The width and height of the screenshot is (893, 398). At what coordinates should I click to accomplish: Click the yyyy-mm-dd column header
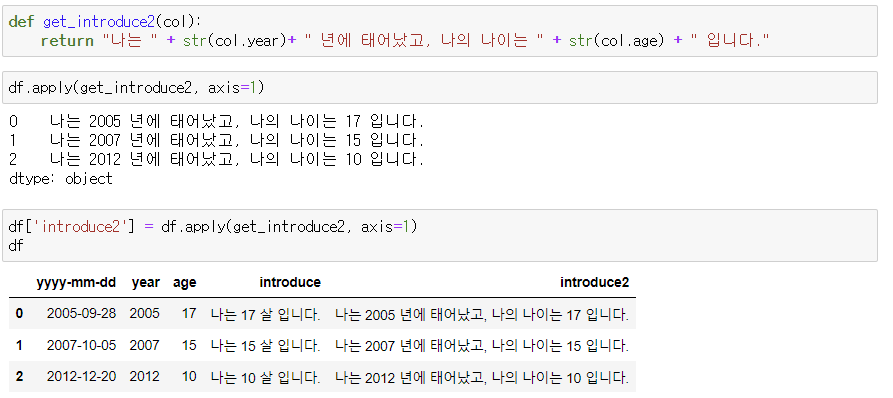coord(76,283)
